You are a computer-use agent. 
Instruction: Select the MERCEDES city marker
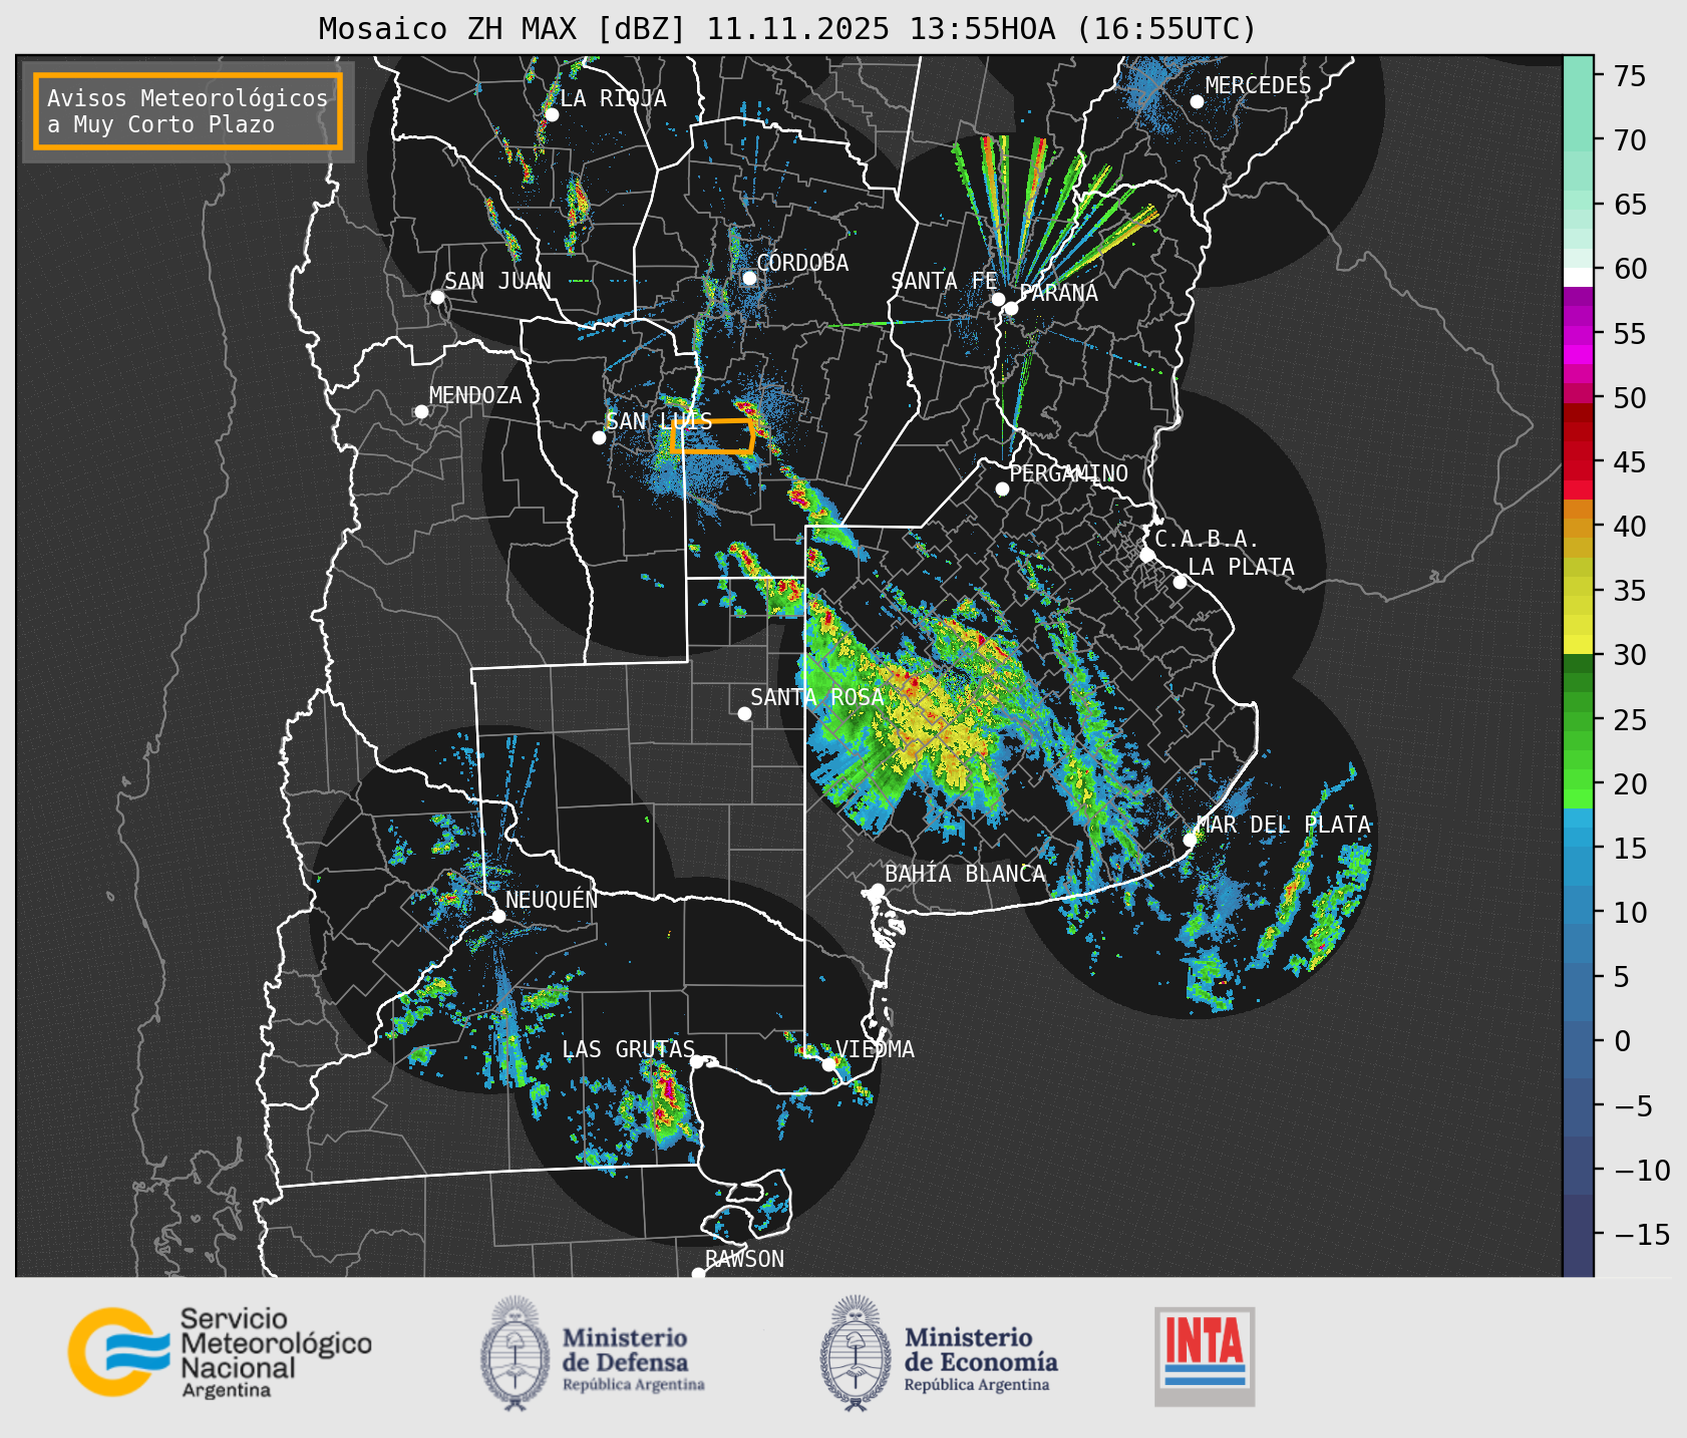1197,102
